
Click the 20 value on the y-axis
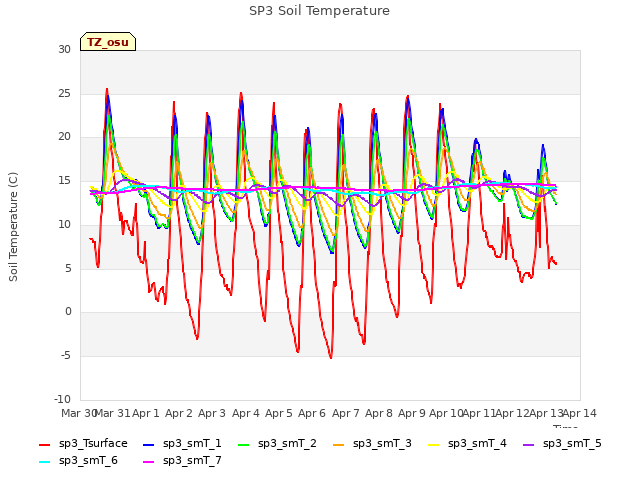click(64, 137)
